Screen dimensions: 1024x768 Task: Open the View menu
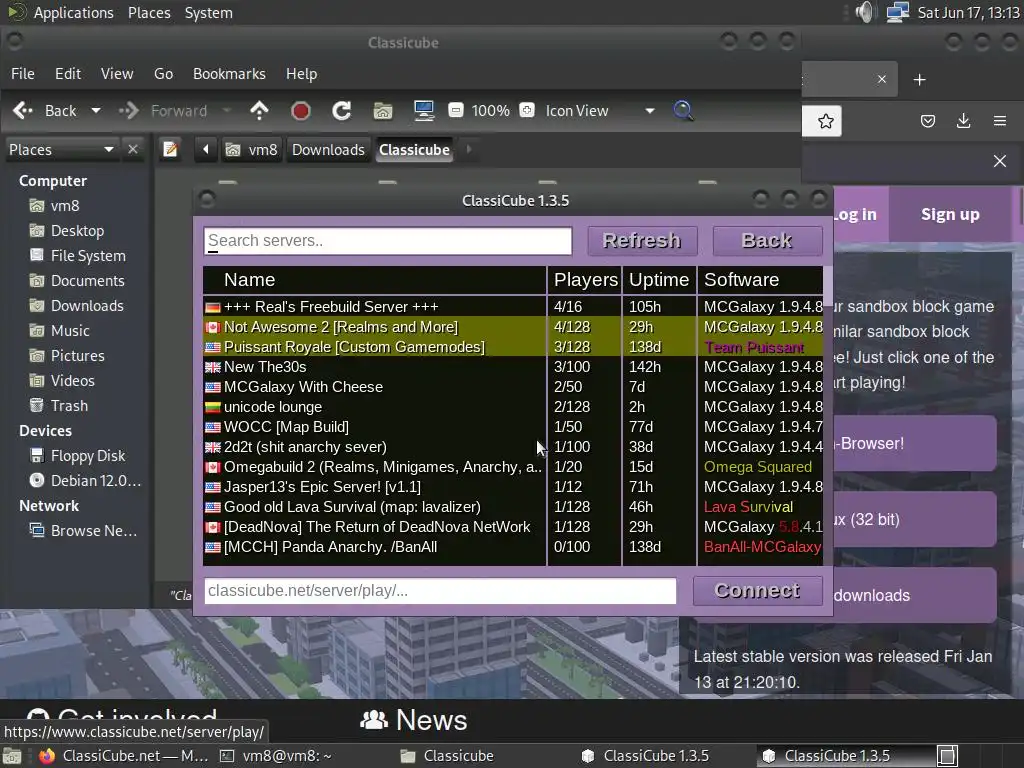tap(117, 74)
